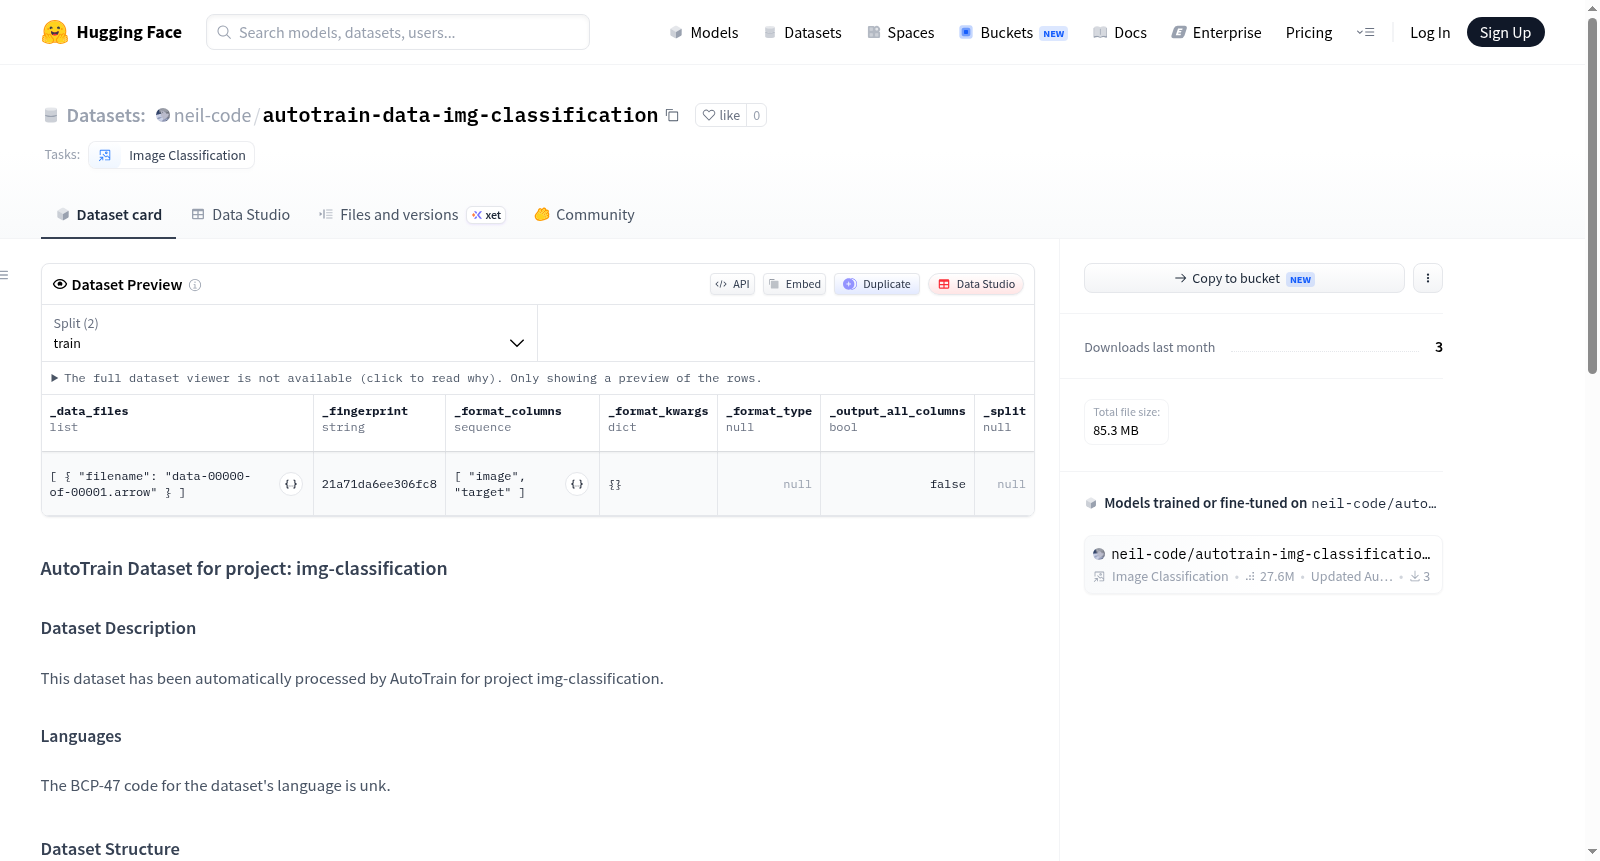Open the neil-code/autotrain-img-classification model card
The image size is (1600, 861).
(x=1263, y=565)
